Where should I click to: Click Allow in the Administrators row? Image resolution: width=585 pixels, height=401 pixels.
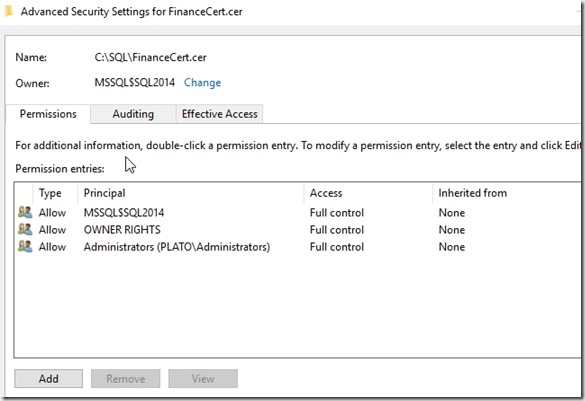[x=52, y=247]
